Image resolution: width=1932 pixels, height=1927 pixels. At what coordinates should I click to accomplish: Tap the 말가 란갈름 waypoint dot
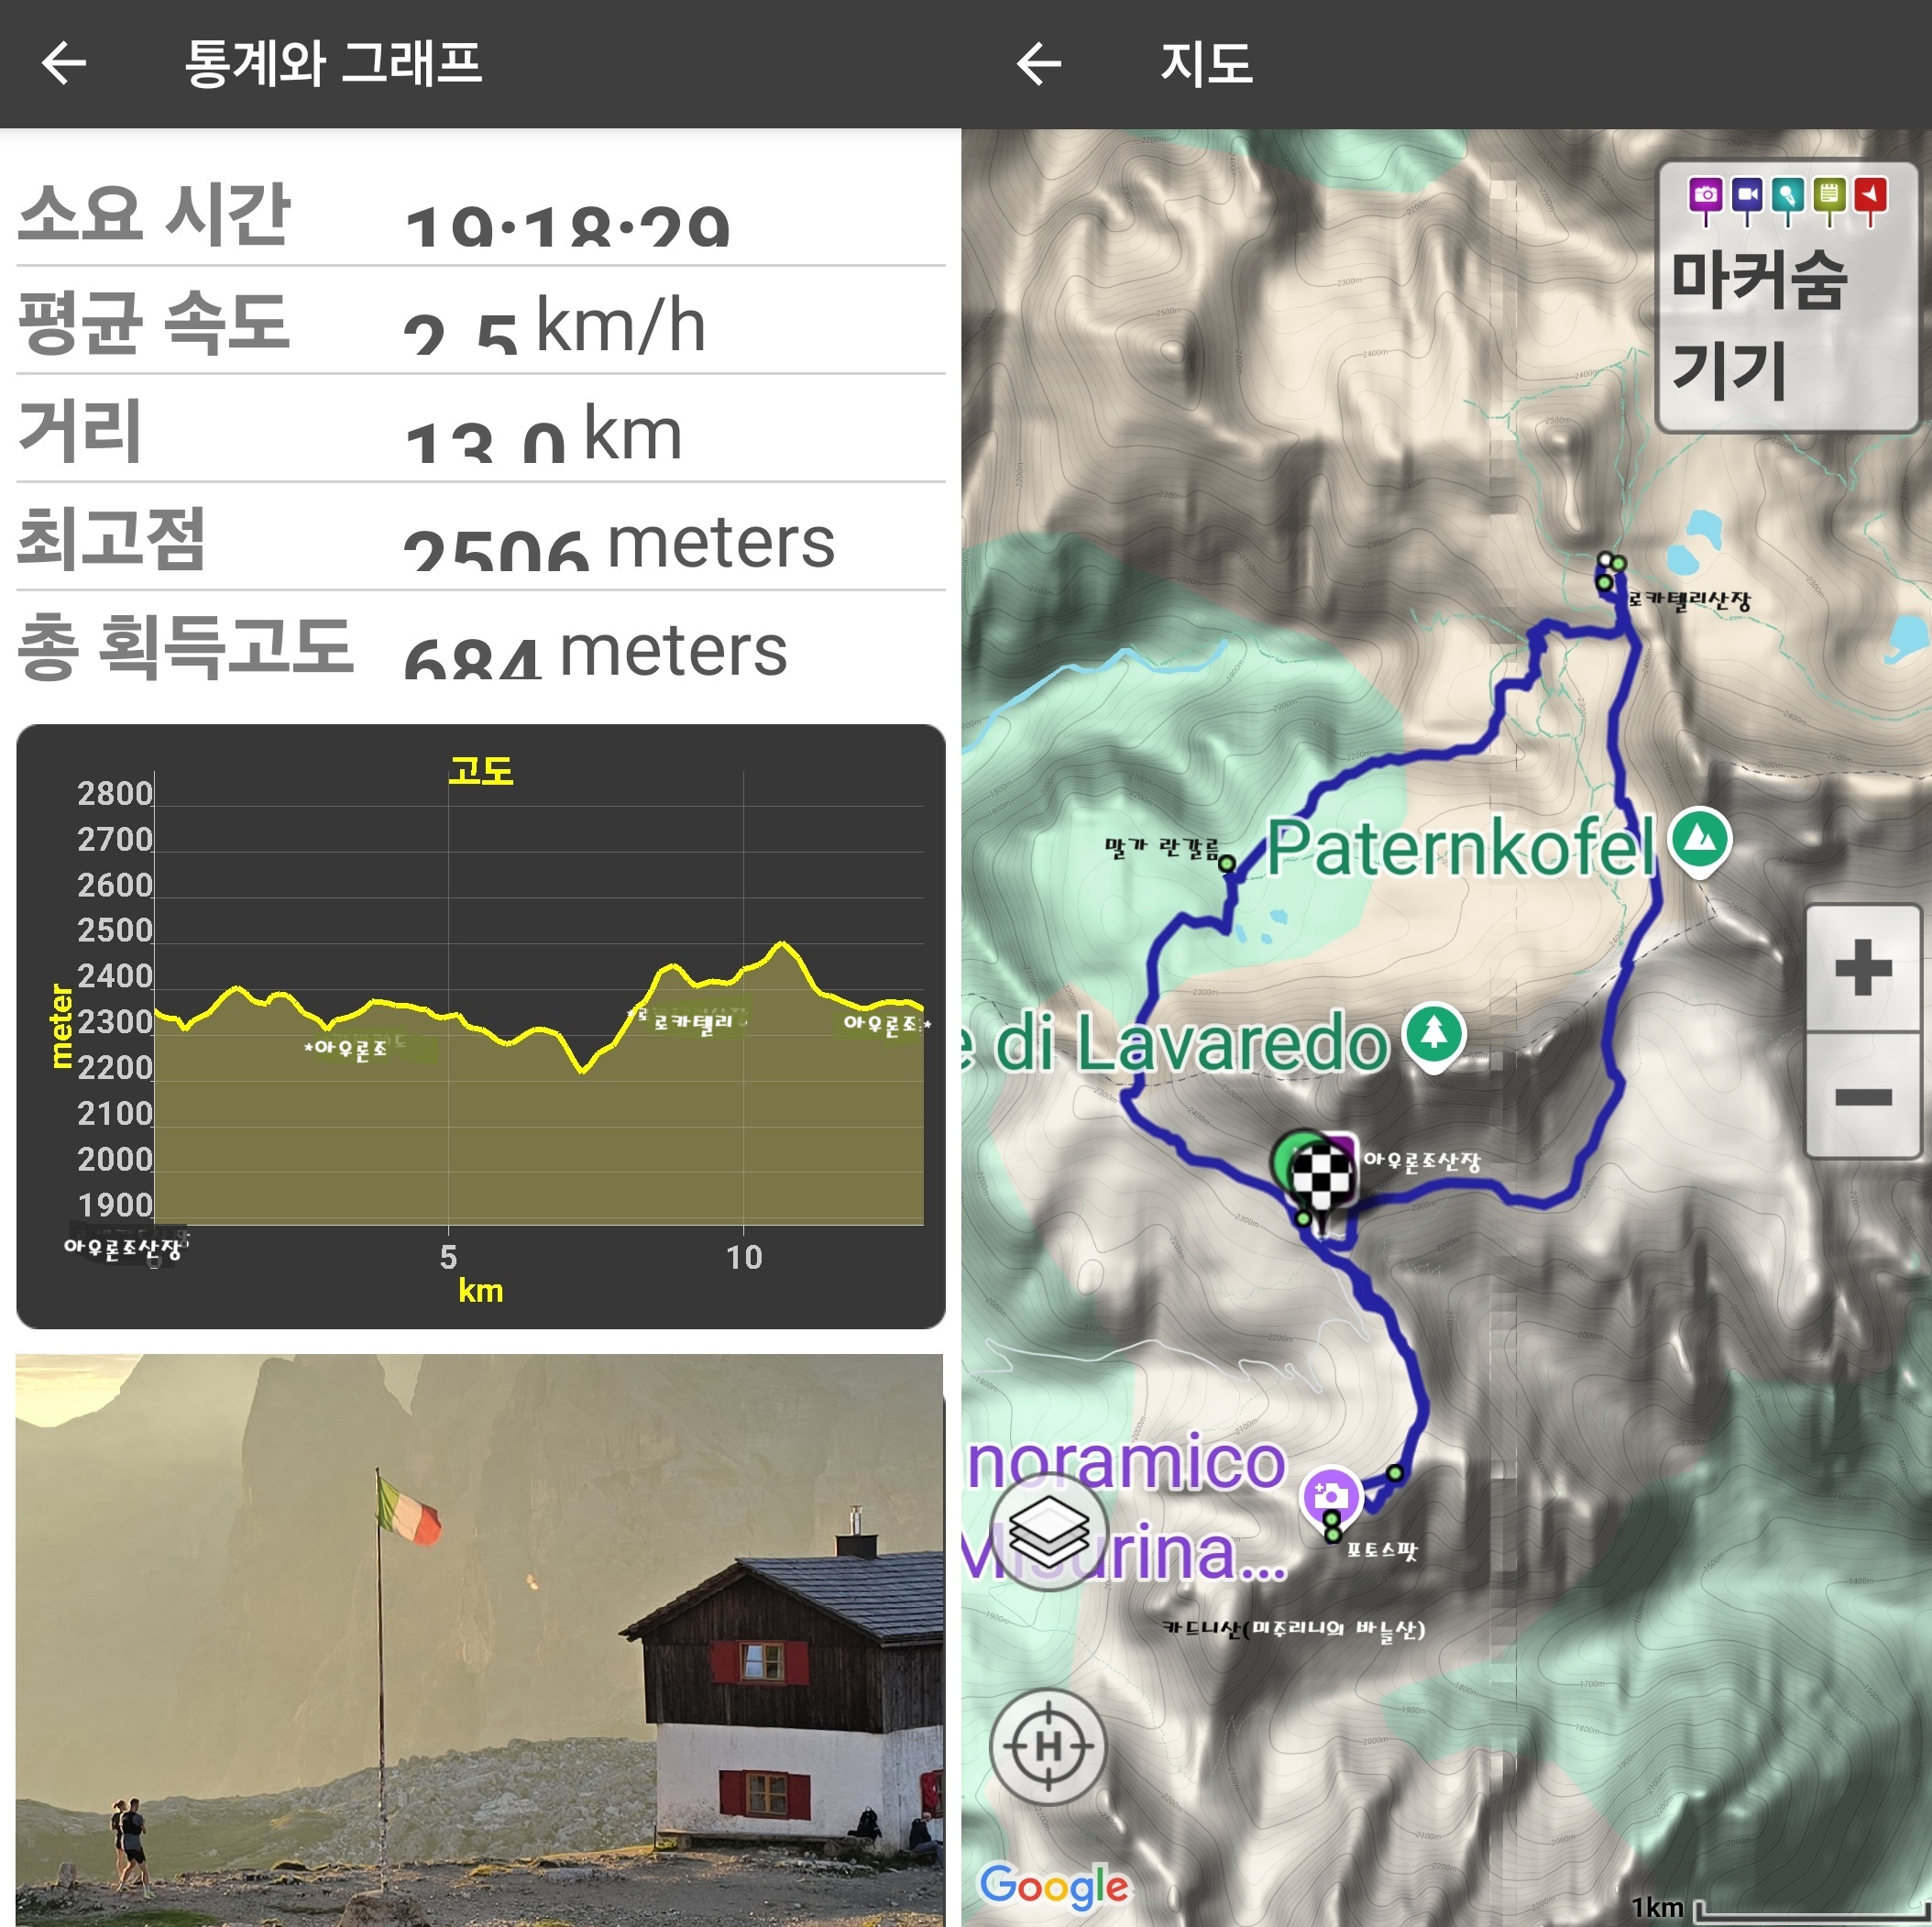coord(1227,863)
